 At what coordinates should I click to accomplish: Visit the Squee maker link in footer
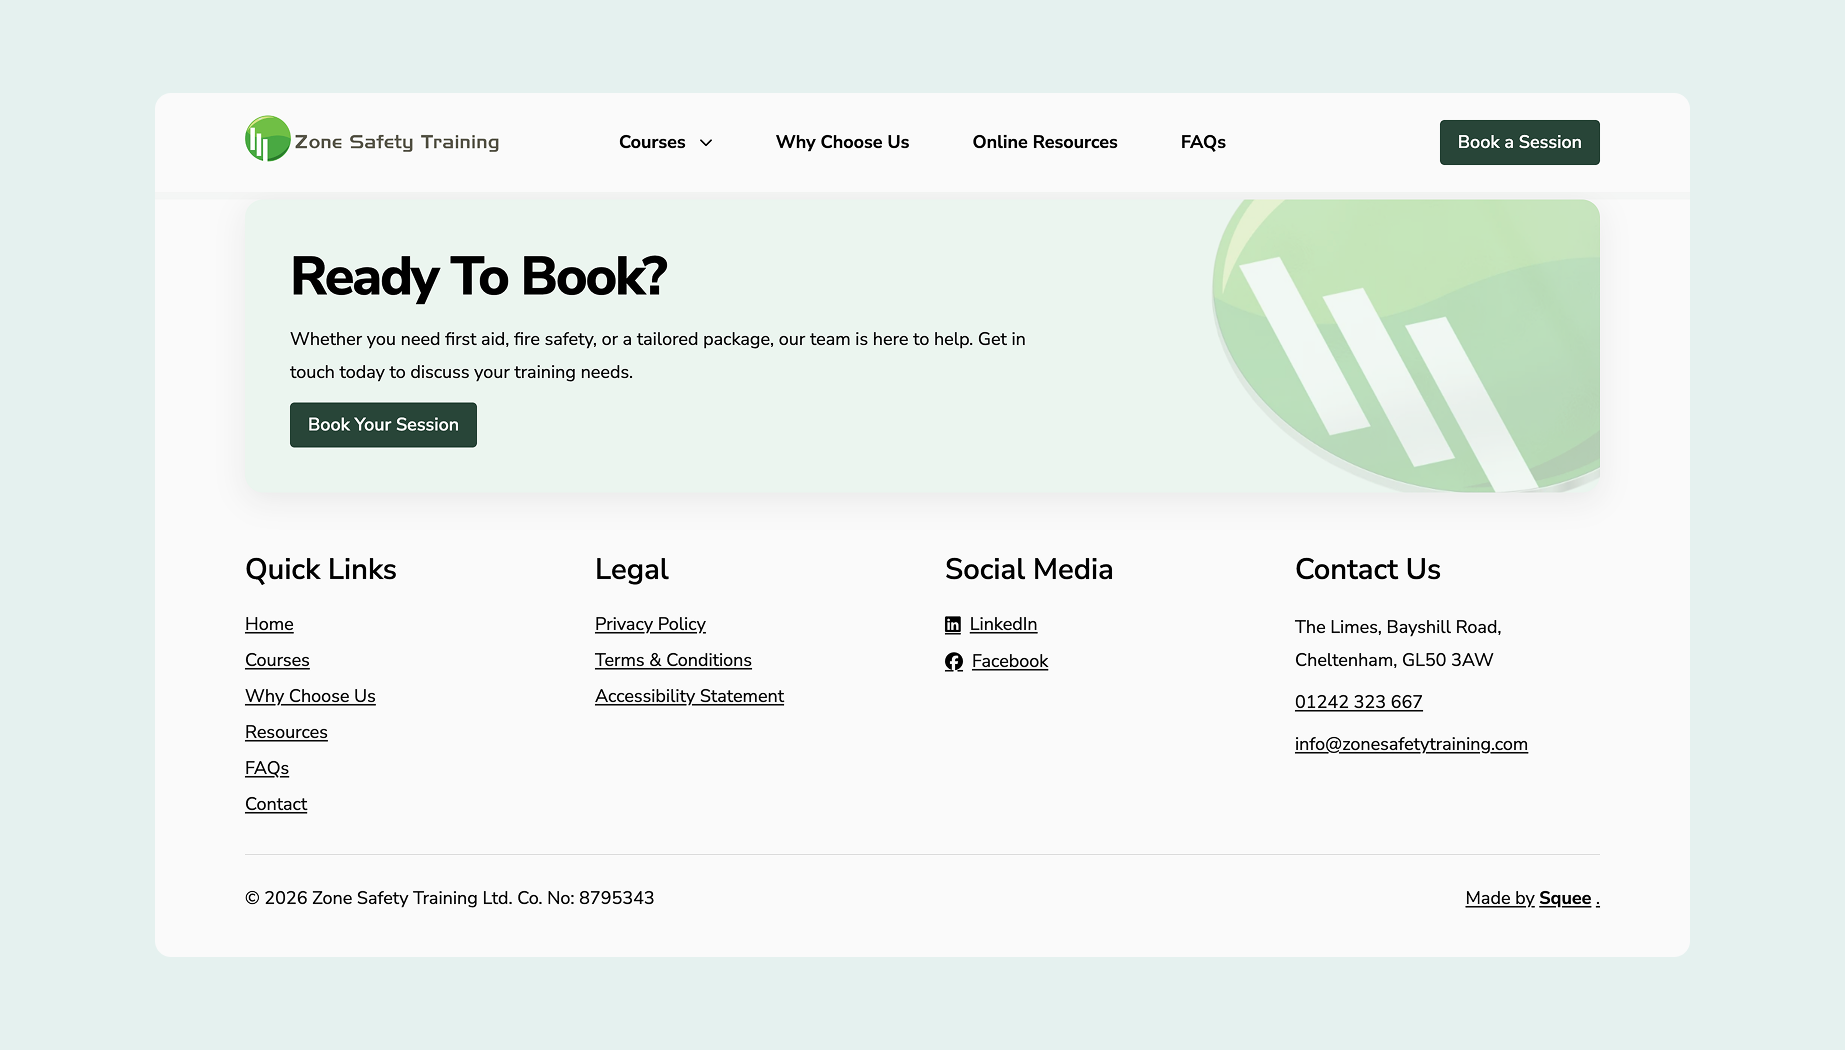click(1565, 898)
